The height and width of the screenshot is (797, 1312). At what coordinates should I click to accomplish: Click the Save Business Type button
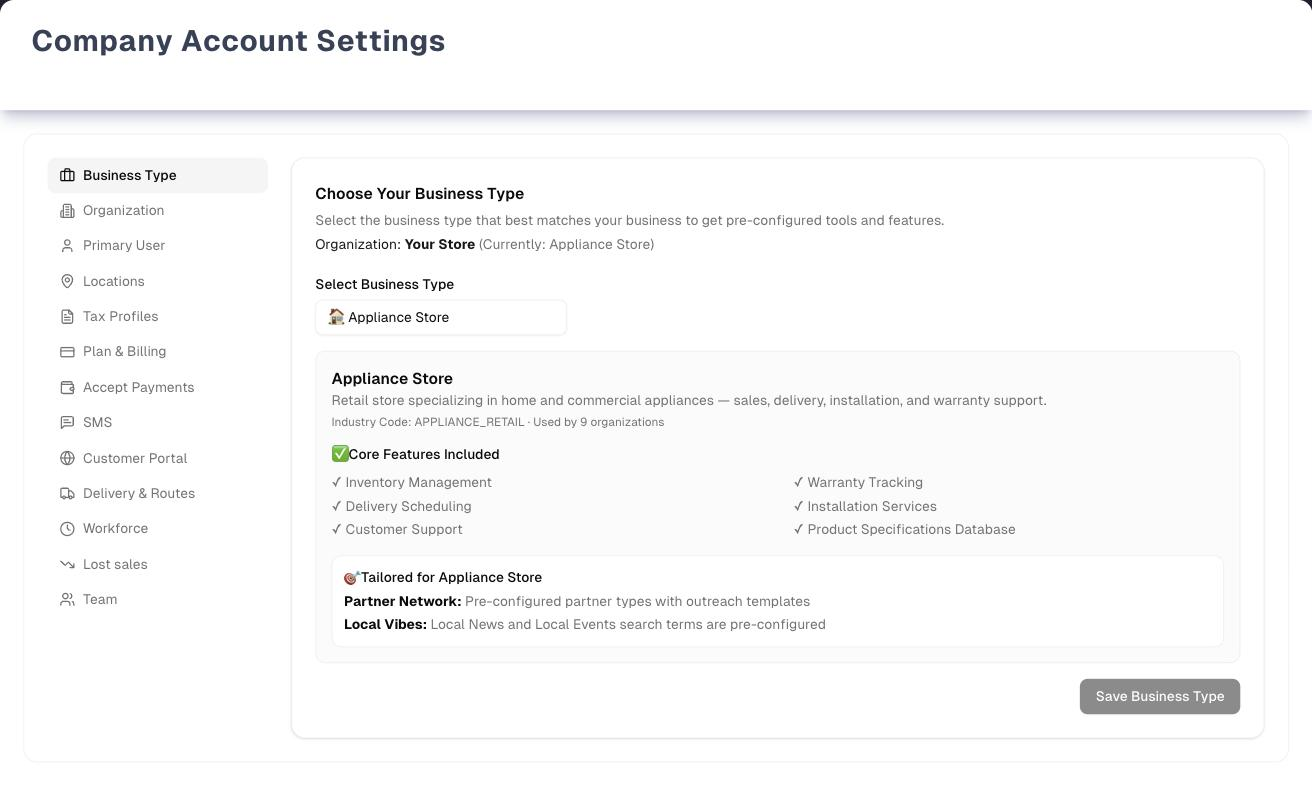1160,697
